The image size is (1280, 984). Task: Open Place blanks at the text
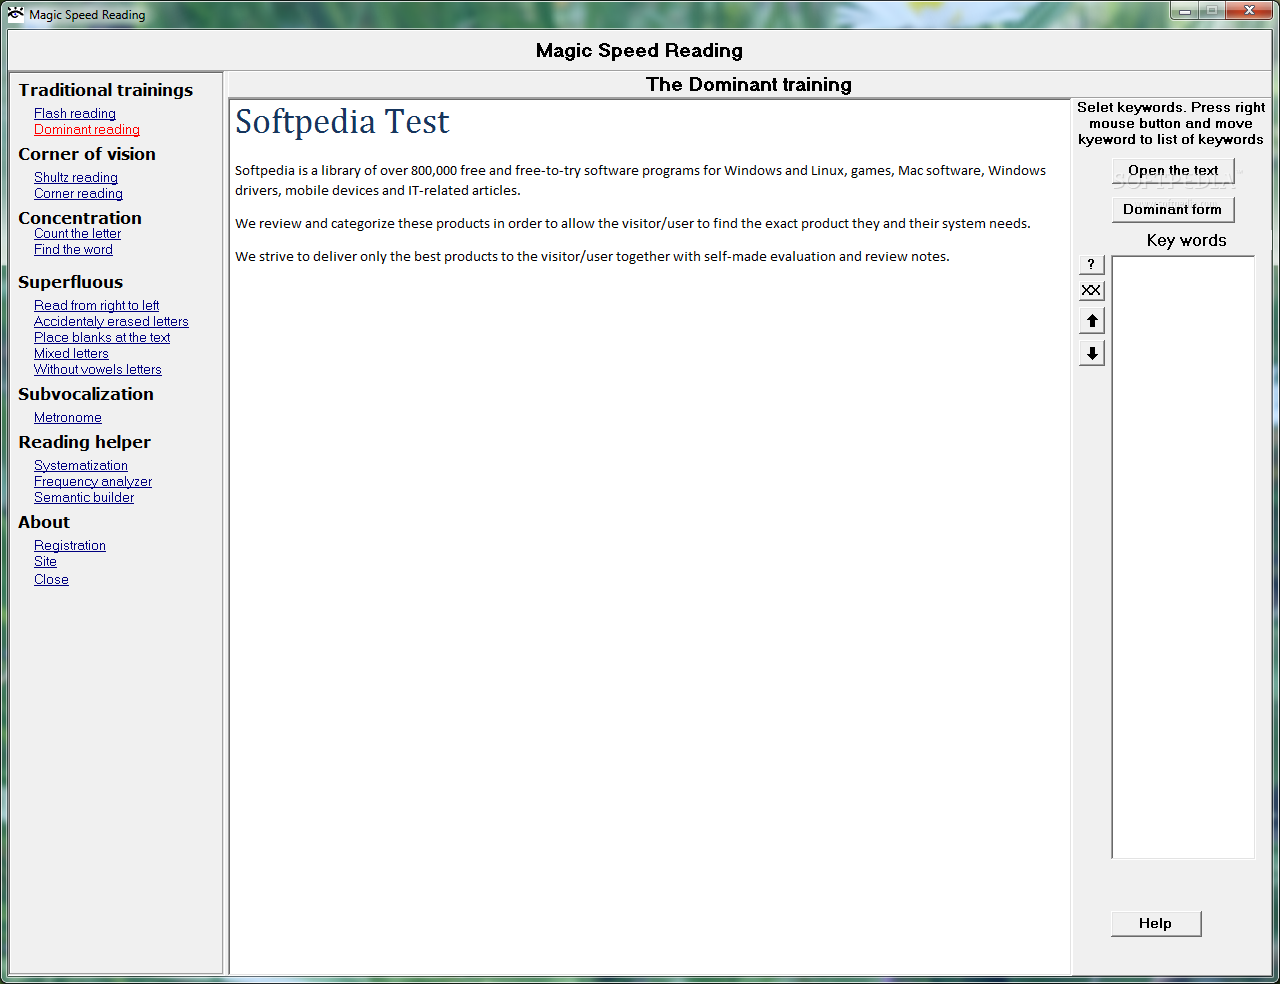(102, 338)
